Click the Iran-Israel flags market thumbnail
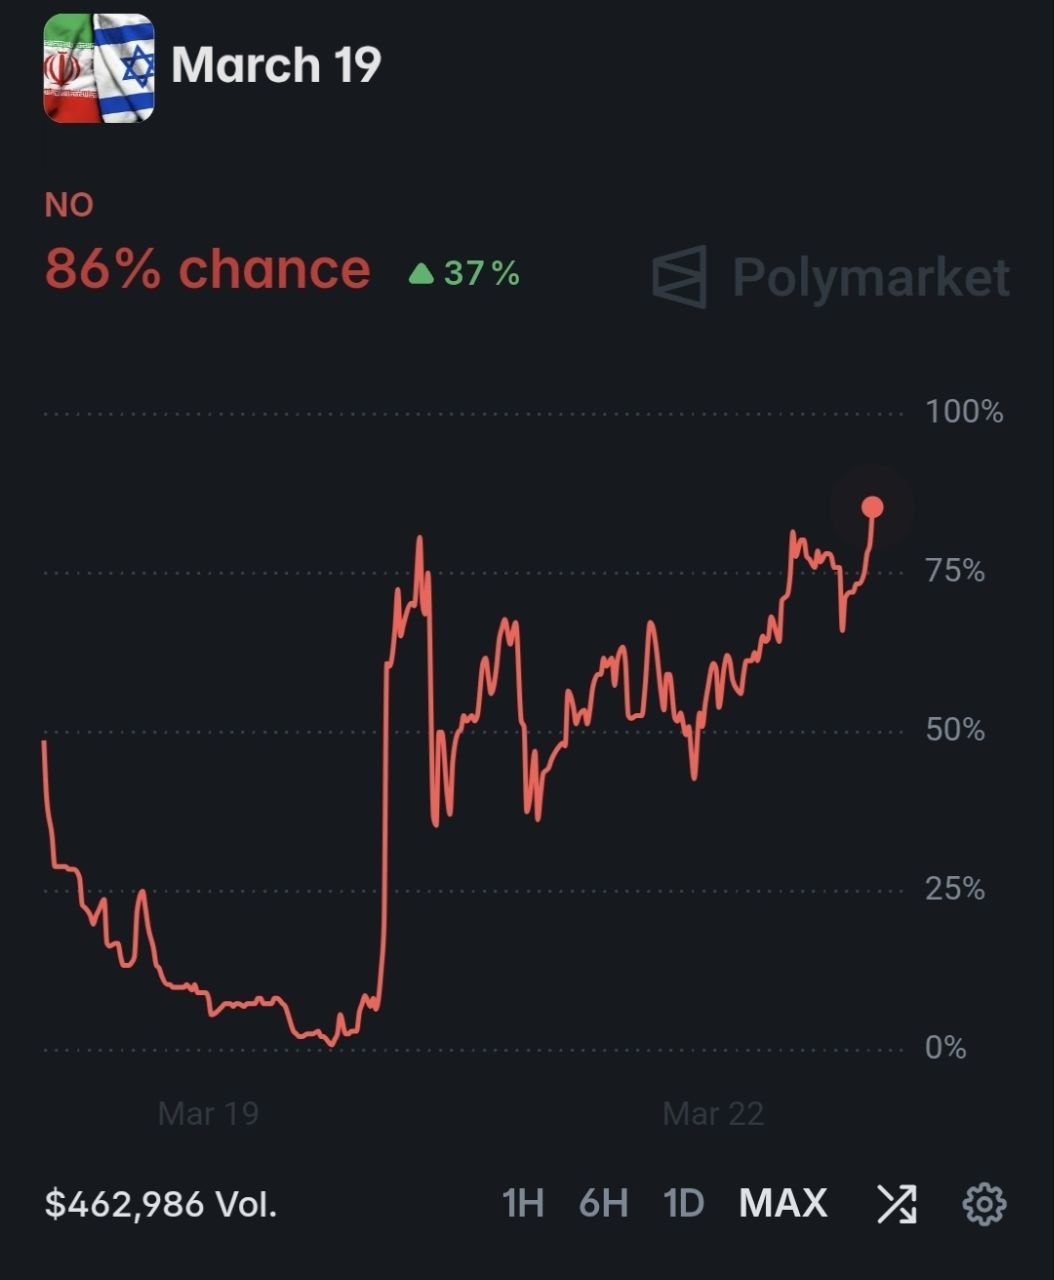Viewport: 1054px width, 1280px height. coord(99,68)
